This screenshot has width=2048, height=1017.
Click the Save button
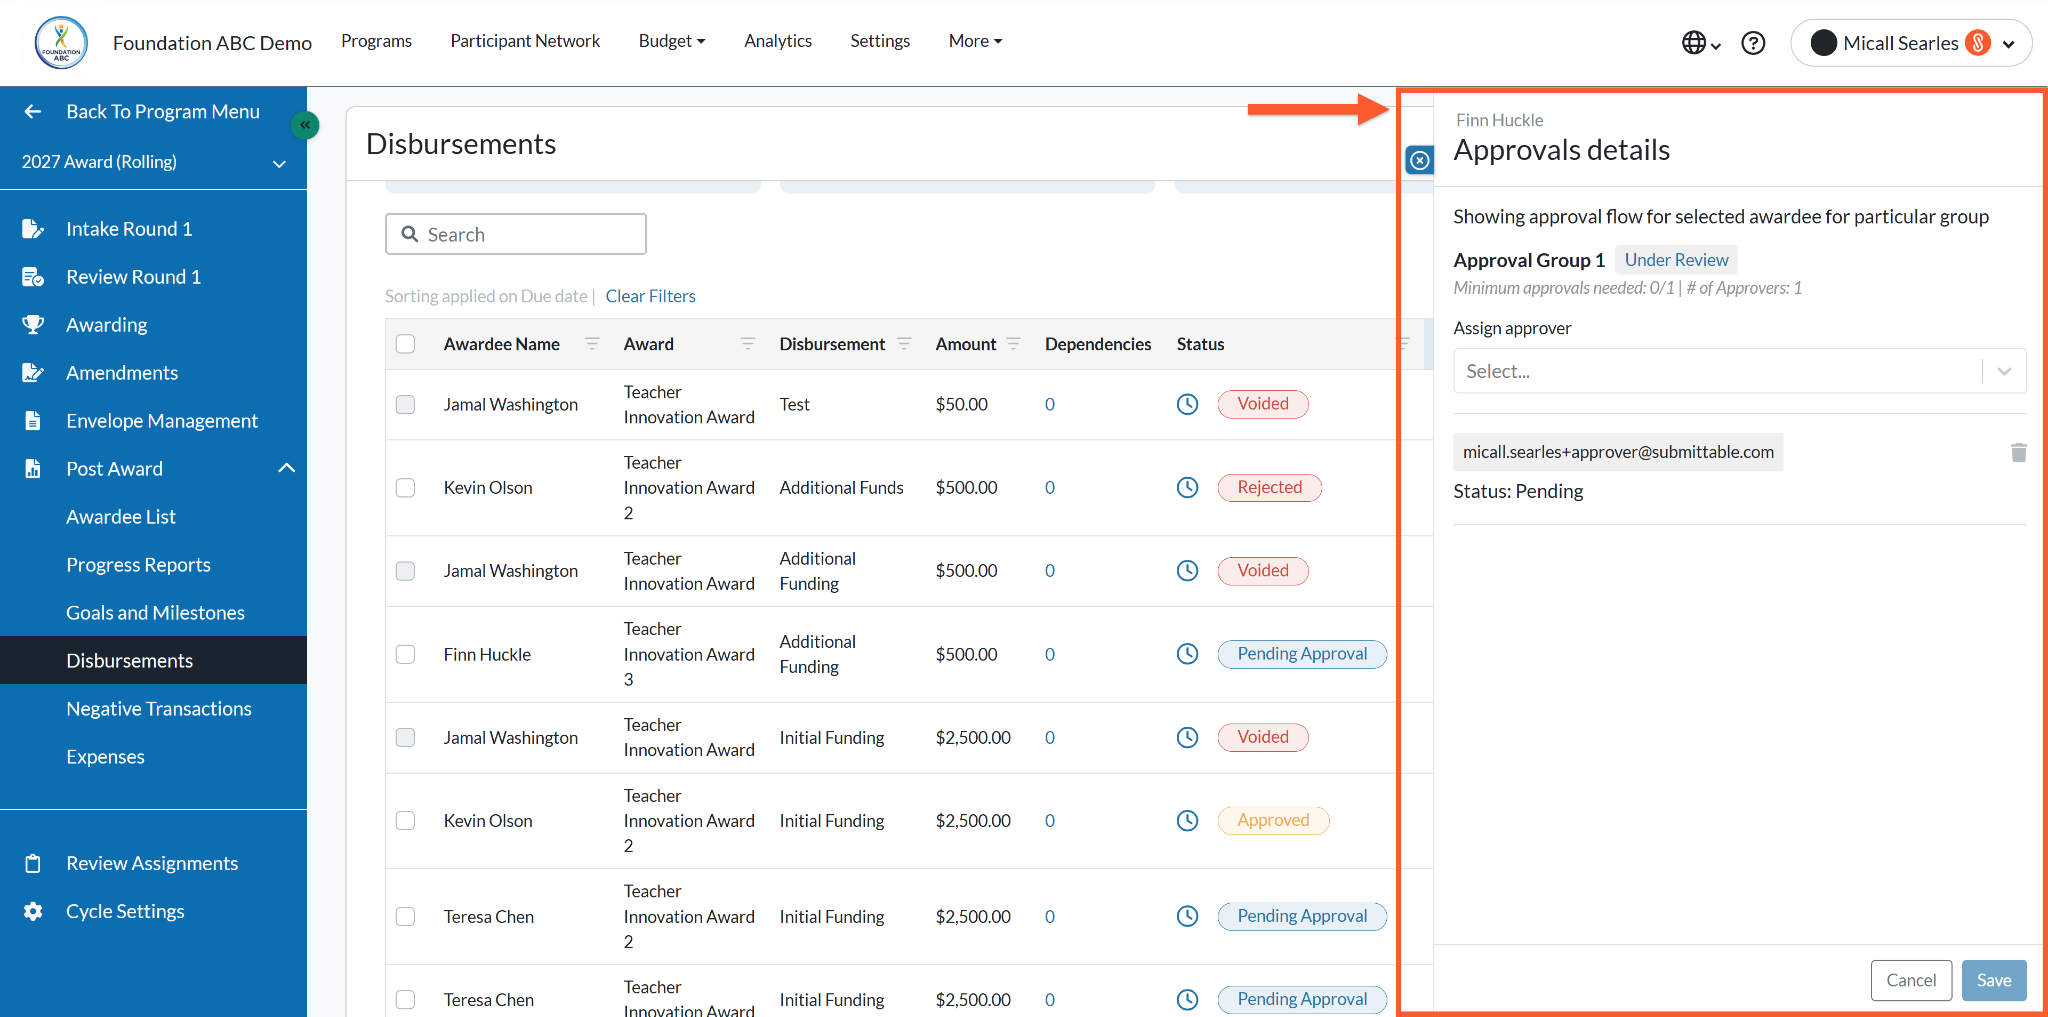pyautogui.click(x=1993, y=980)
